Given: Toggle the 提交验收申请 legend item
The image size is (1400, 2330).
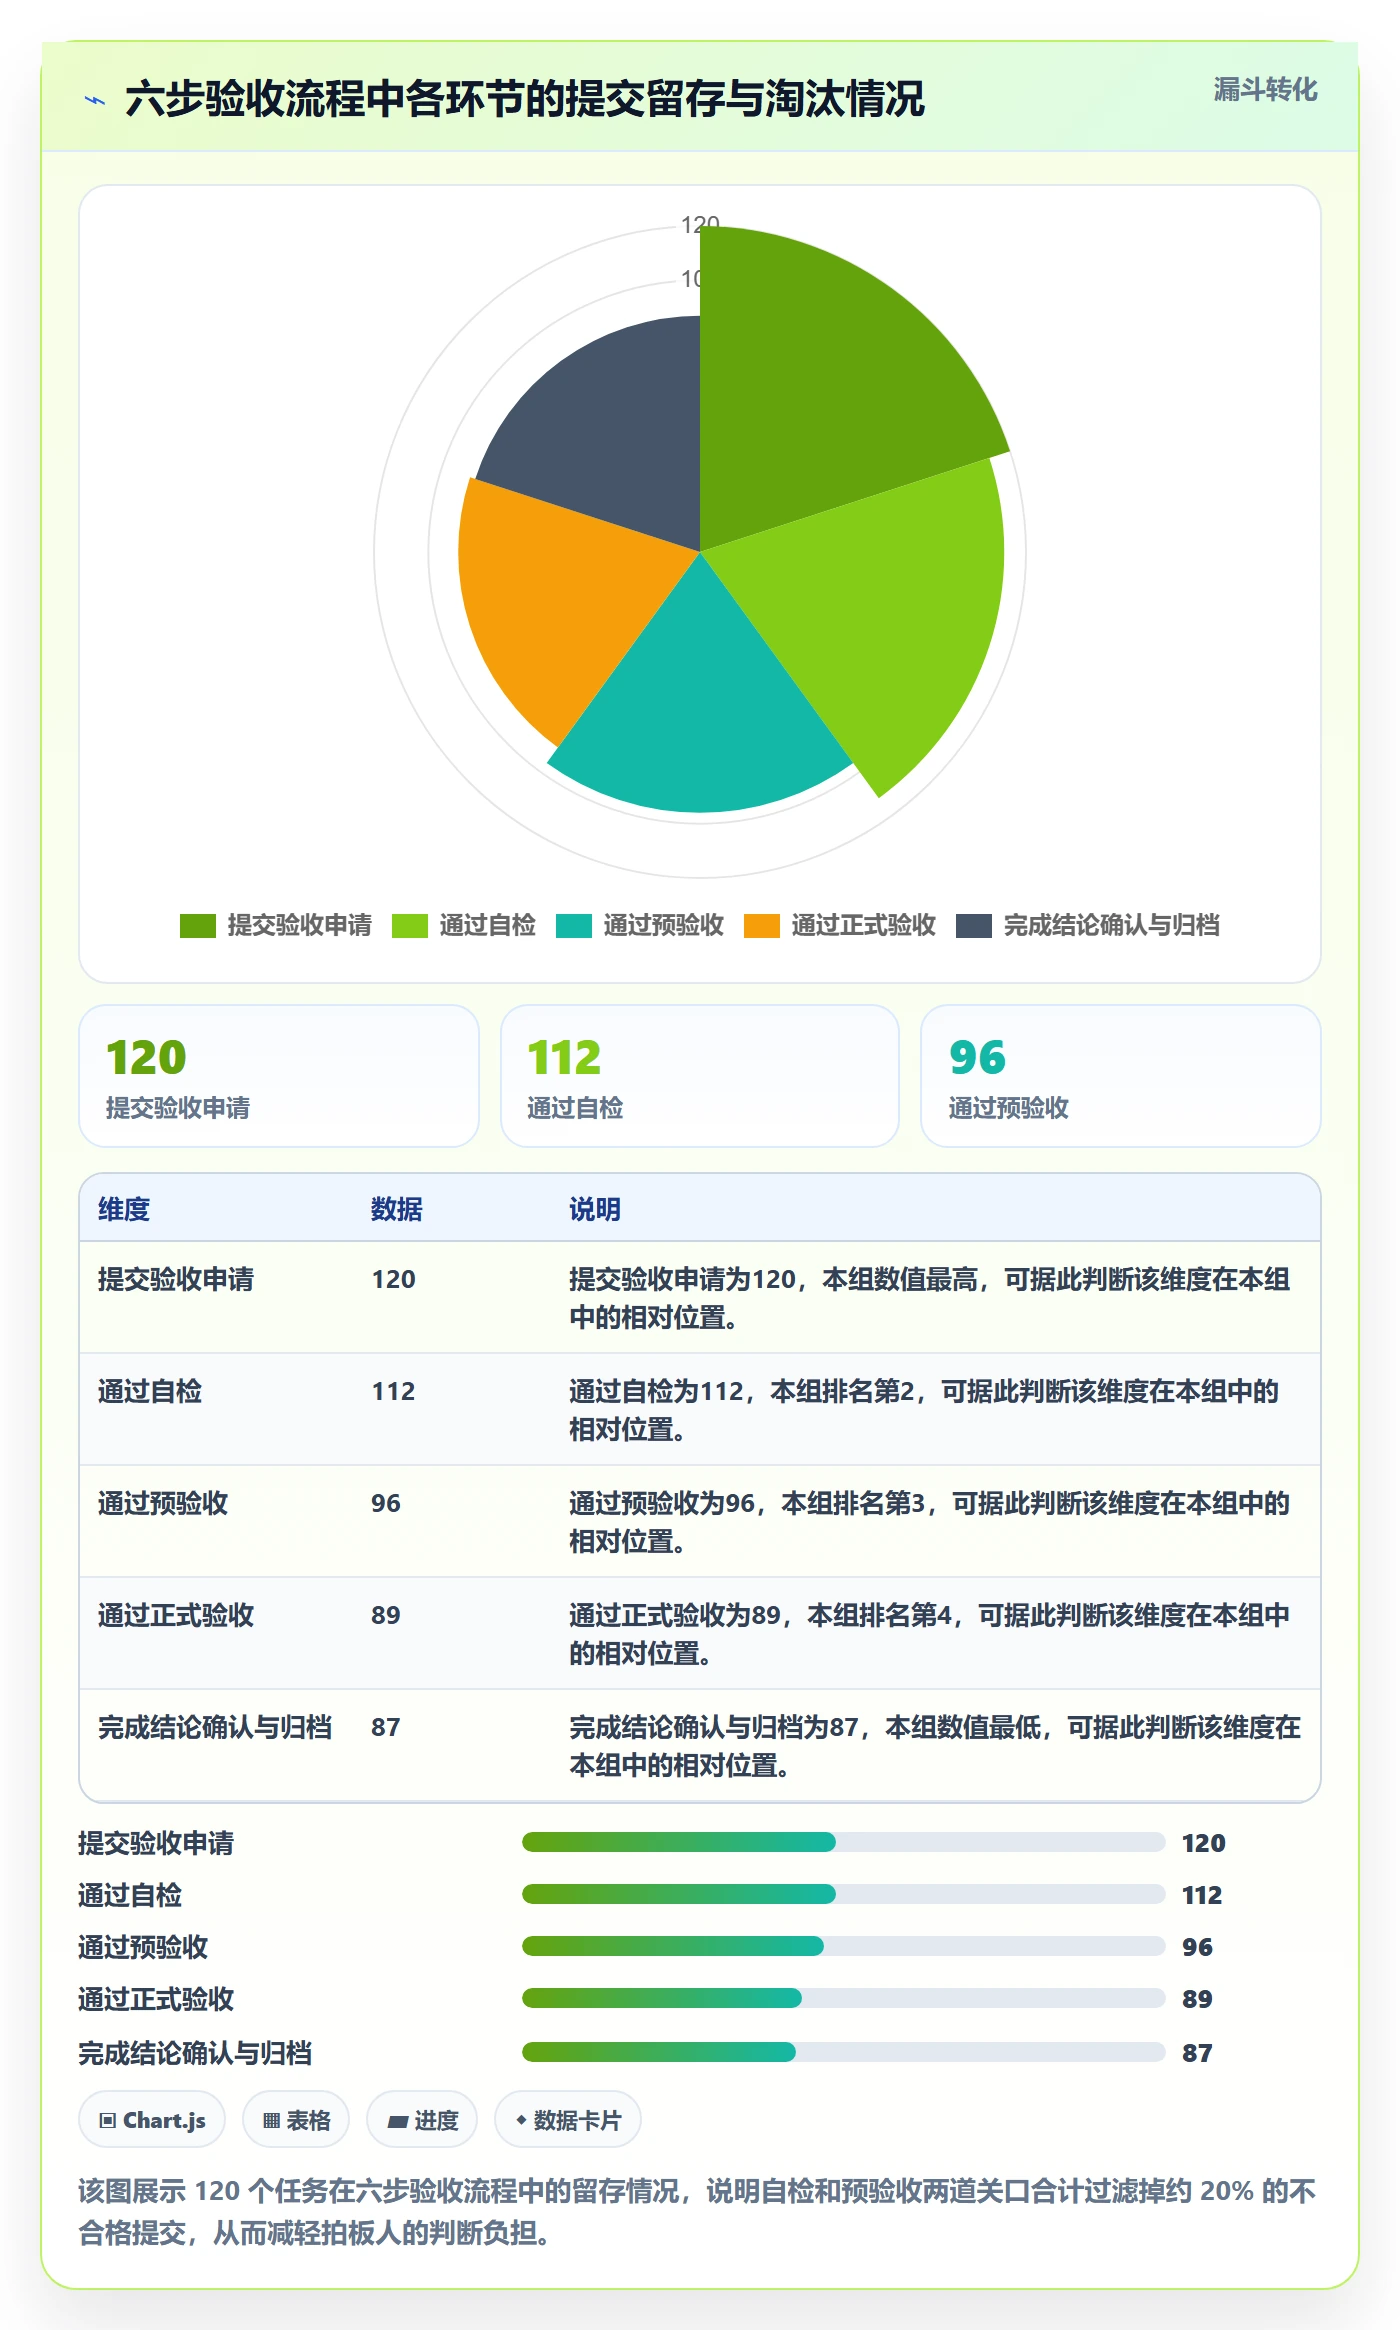Looking at the screenshot, I should (x=275, y=925).
